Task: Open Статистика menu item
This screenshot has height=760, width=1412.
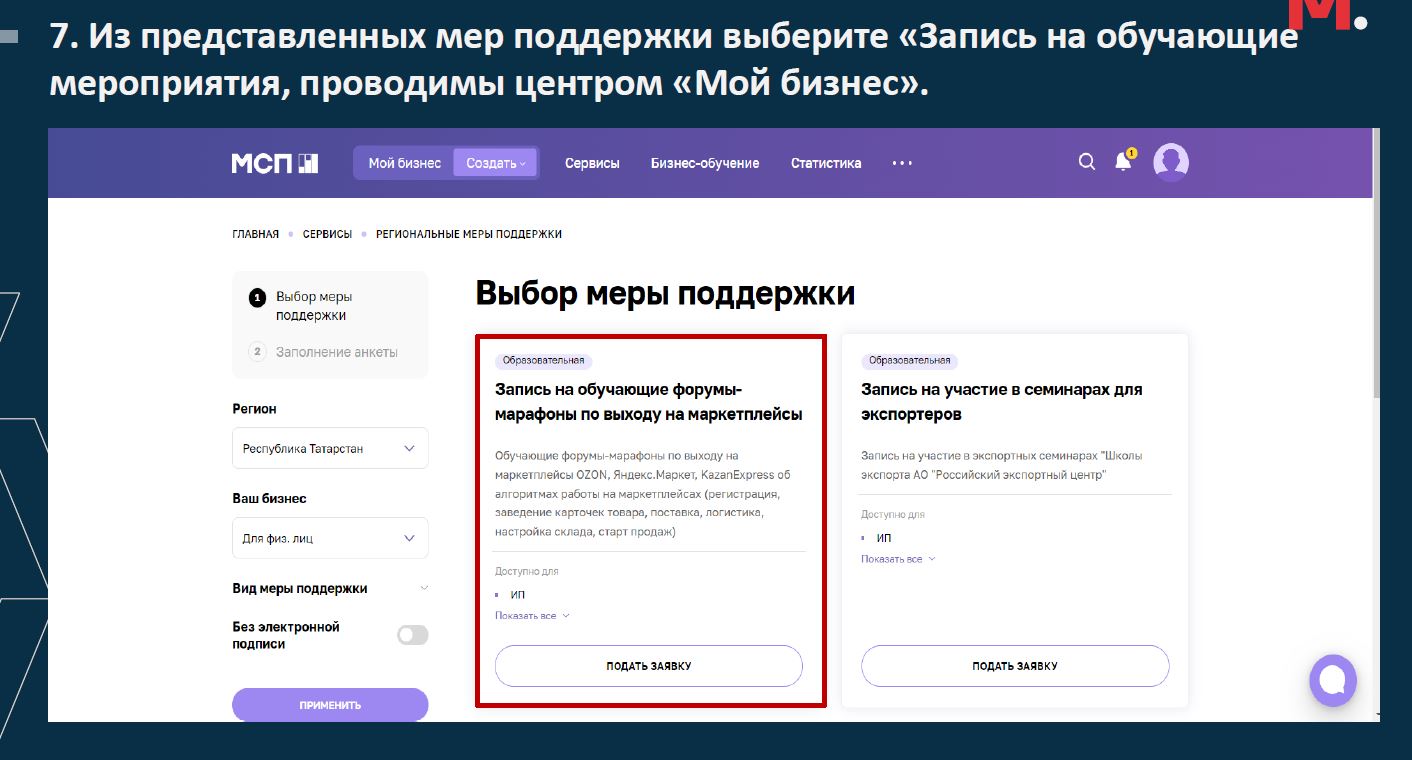Action: point(825,163)
